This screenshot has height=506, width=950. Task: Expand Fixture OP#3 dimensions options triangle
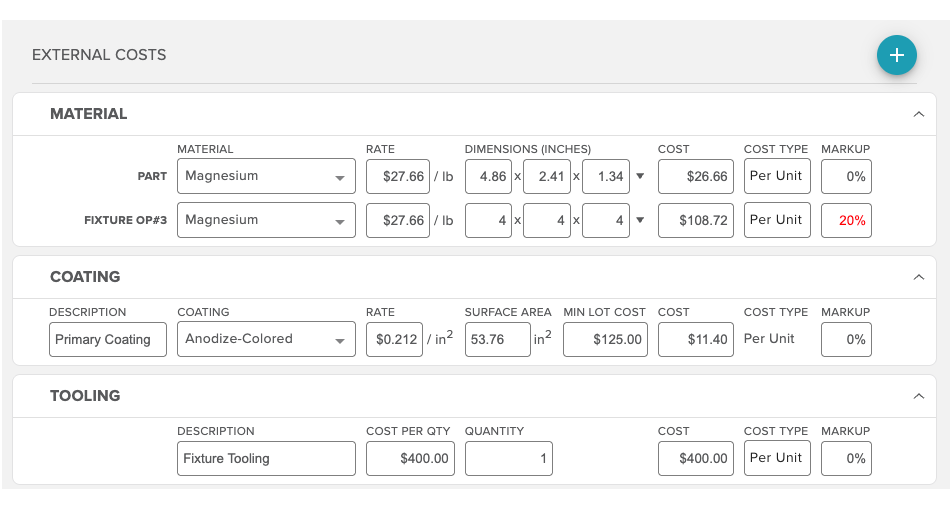tap(640, 221)
